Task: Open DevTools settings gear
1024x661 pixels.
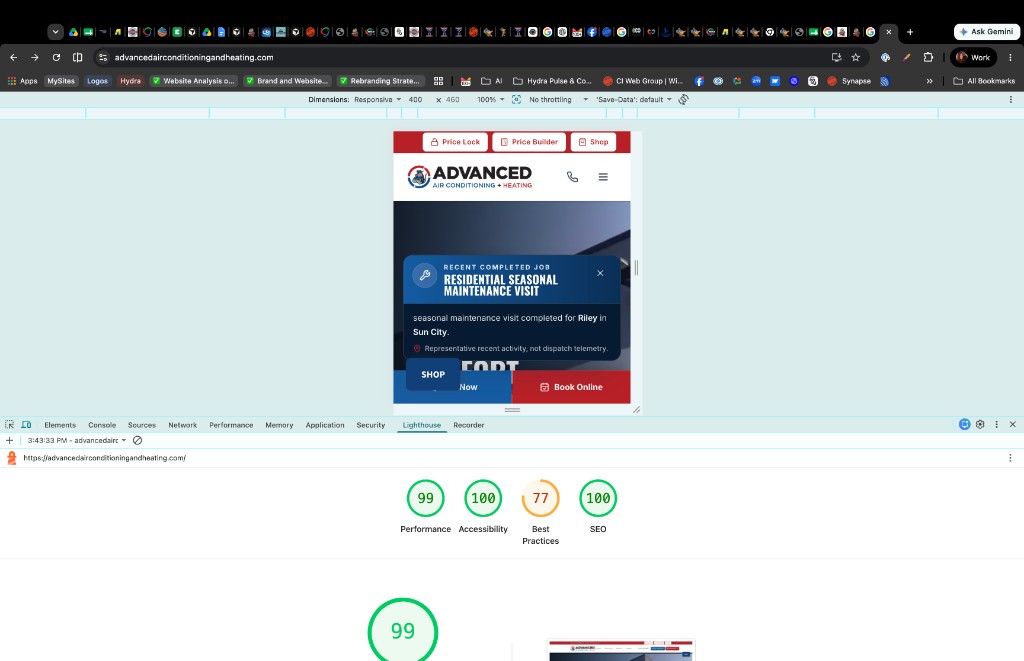Action: (980, 425)
